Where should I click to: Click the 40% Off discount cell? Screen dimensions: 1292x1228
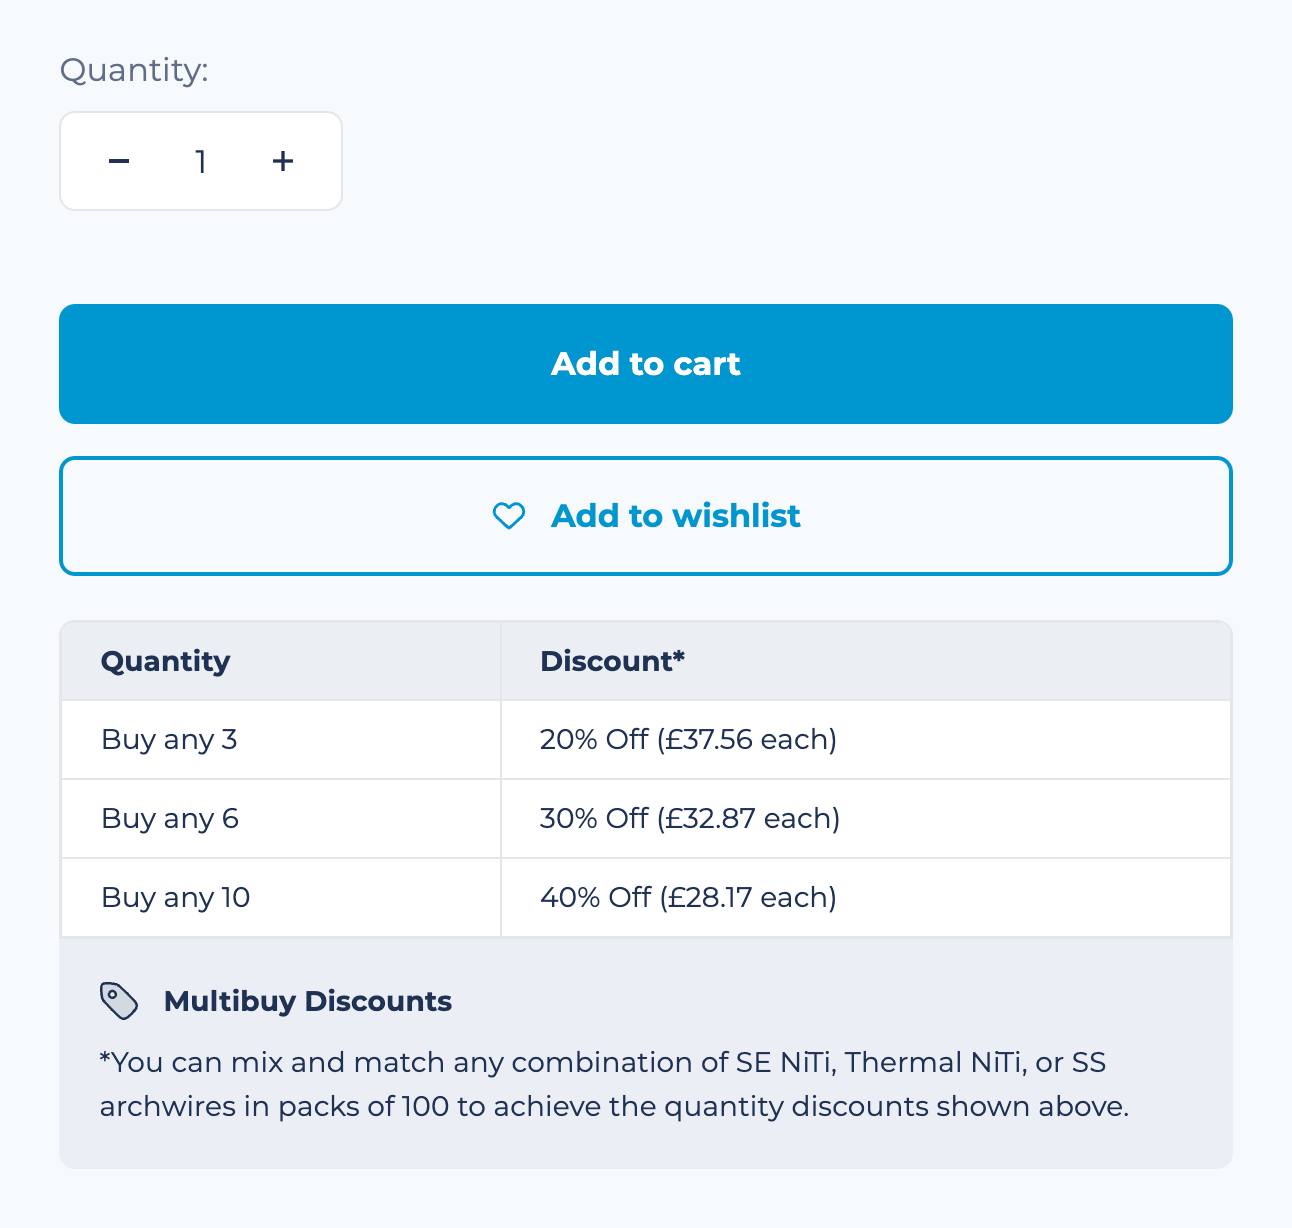click(688, 897)
